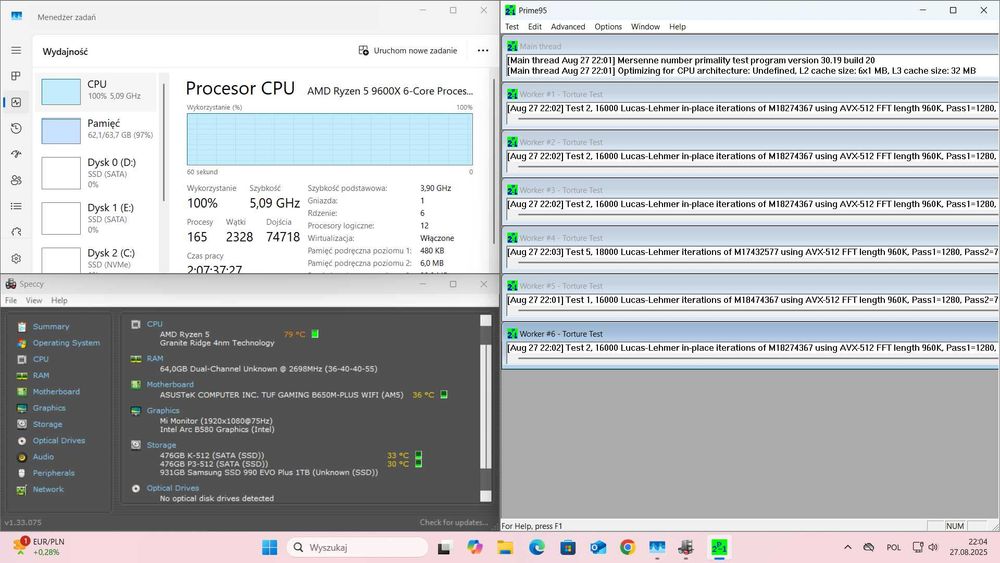
Task: Select Optical Drives in Speccy sidebar
Action: click(59, 441)
